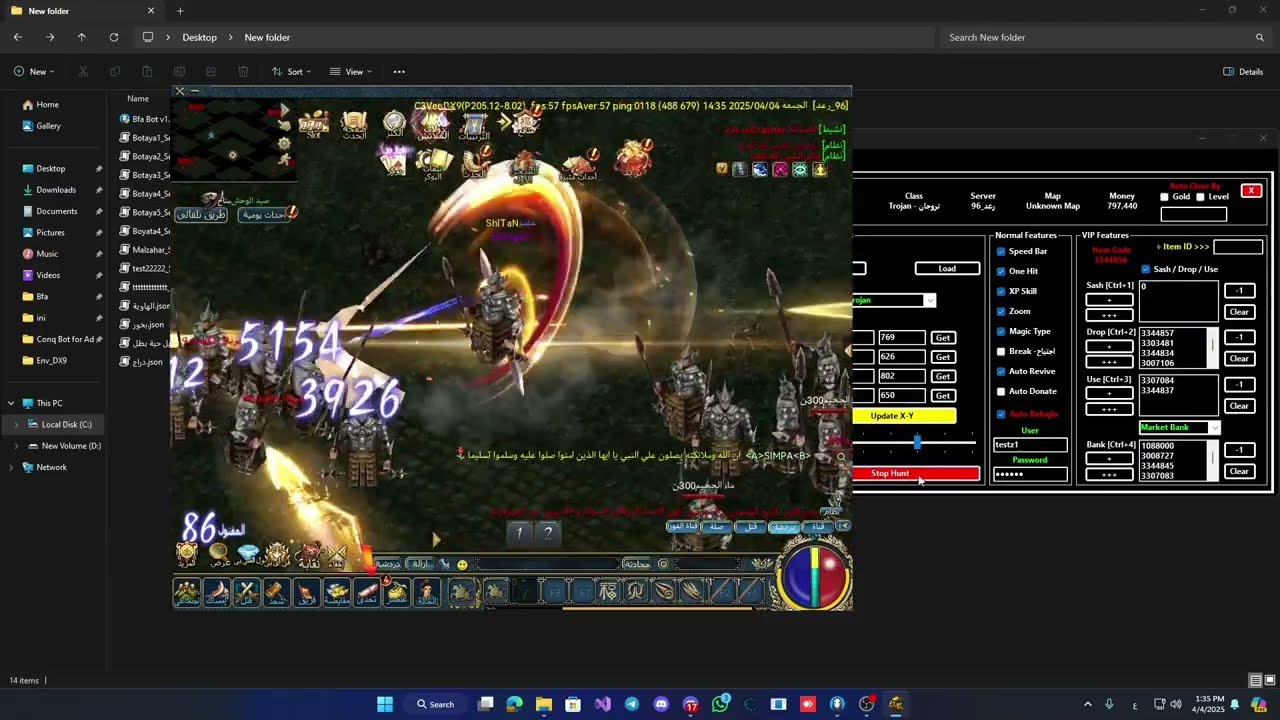
Task: Switch to the New folder Explorer tab
Action: pos(80,11)
